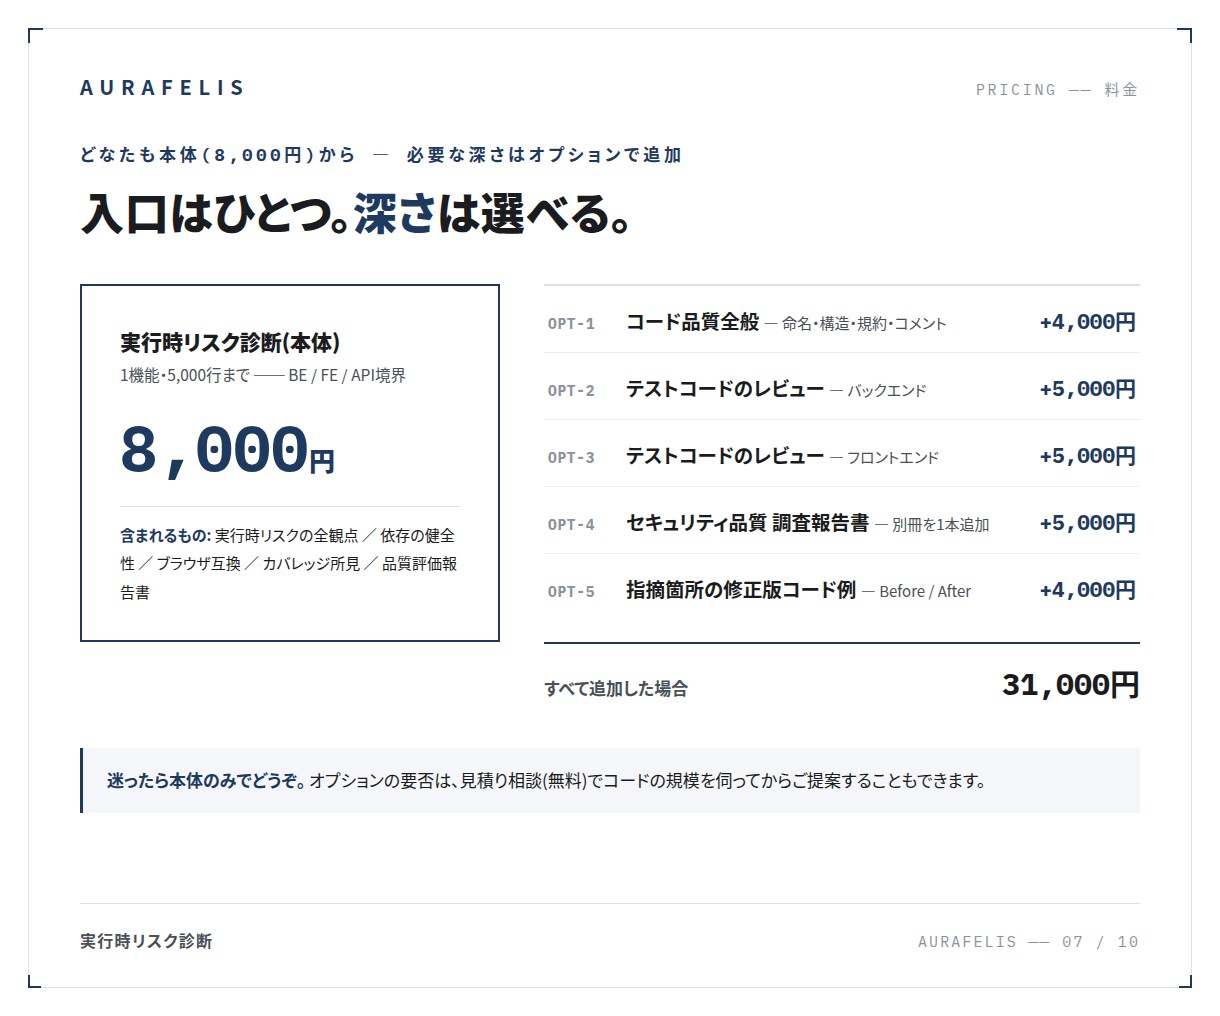Click the PRICING — 料金 header label
The width and height of the screenshot is (1220, 1016).
(1056, 90)
